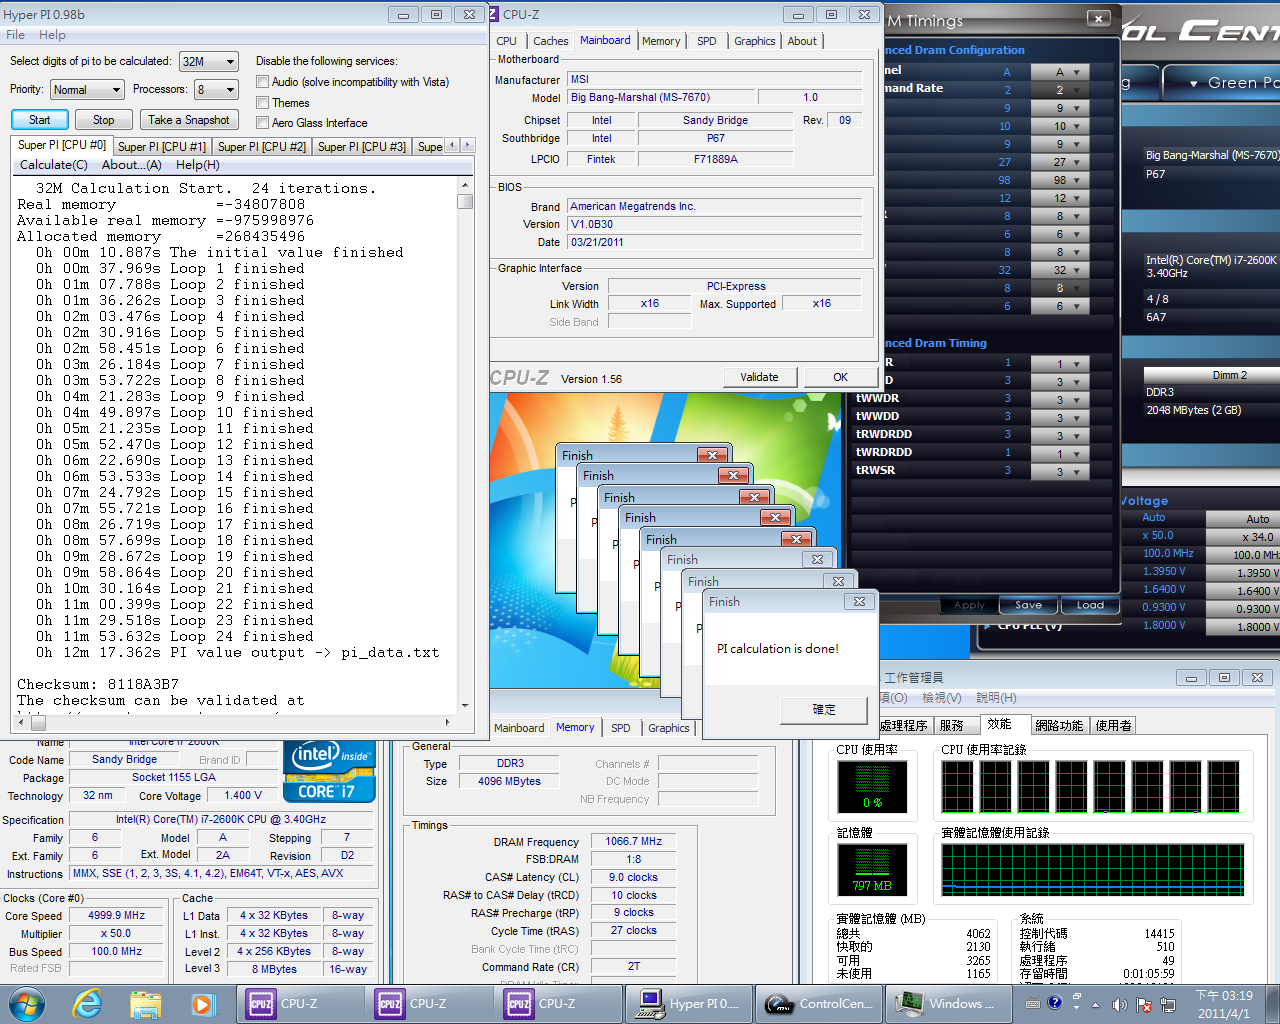Screen dimensions: 1280x1024
Task: Enable Audio (solve incompatibility with Vista) checkbox
Action: point(263,82)
